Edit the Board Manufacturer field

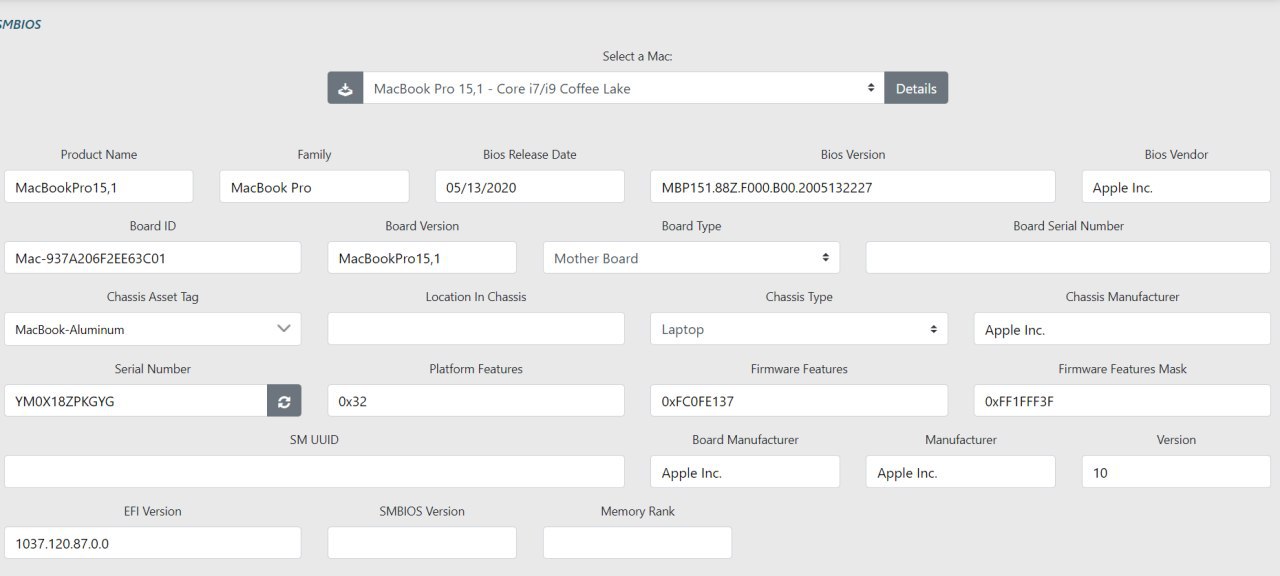745,472
